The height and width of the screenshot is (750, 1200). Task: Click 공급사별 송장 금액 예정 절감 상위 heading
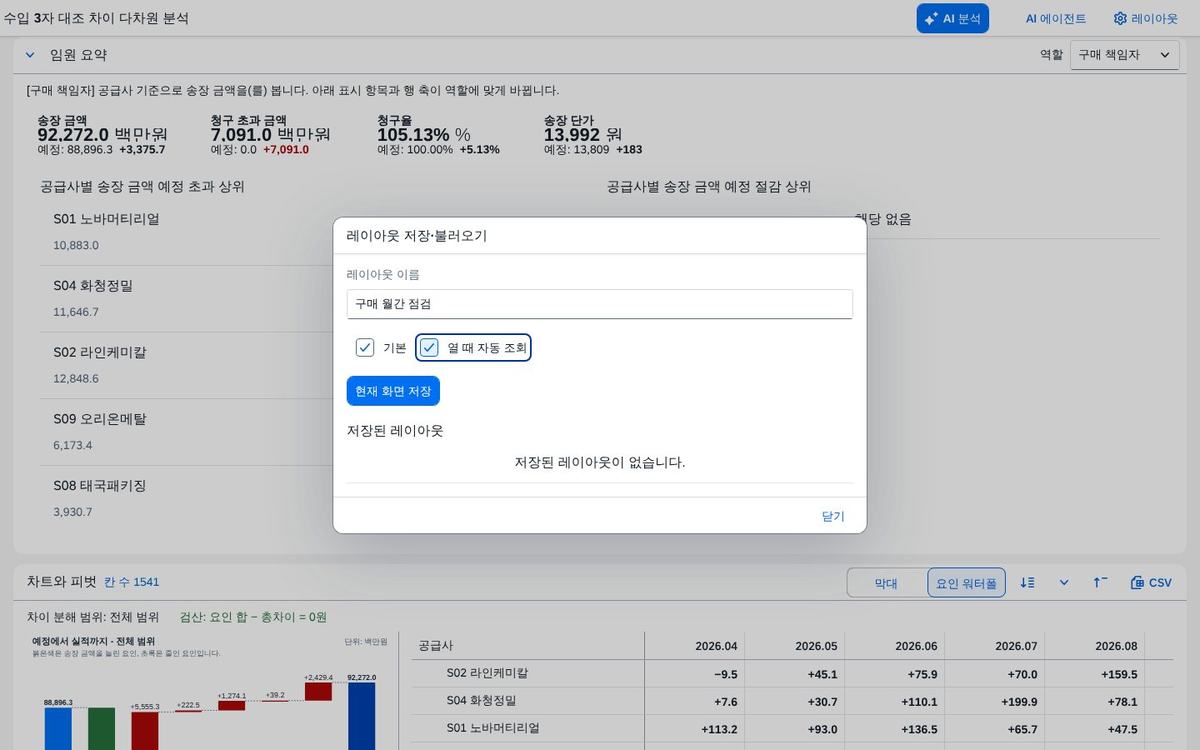pos(709,186)
